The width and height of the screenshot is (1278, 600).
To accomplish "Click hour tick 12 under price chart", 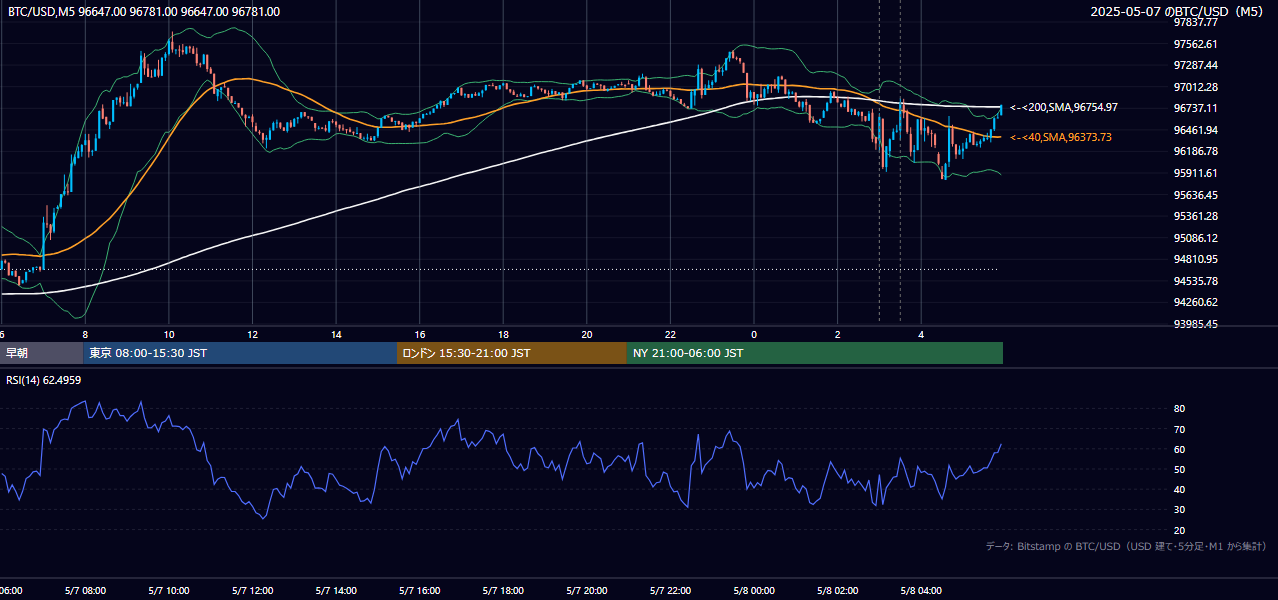I will (253, 334).
